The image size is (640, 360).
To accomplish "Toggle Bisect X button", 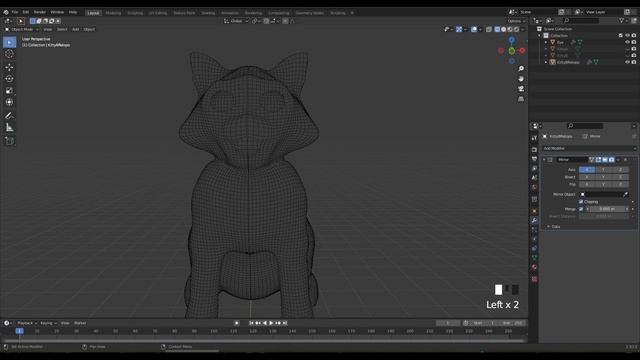I will tap(587, 177).
